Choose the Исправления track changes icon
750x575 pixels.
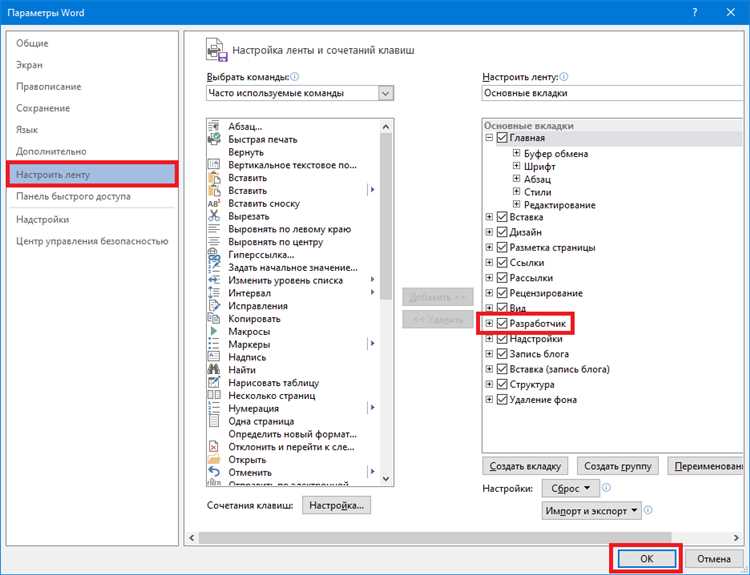tap(214, 306)
